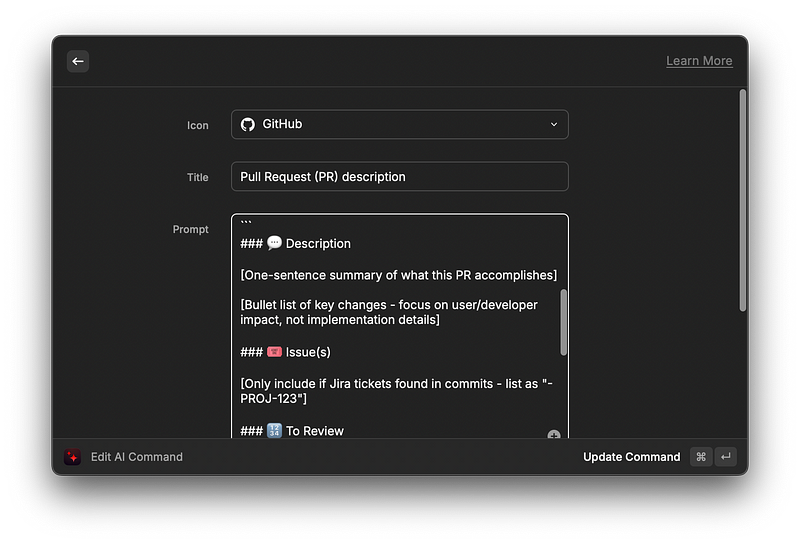The image size is (800, 544).
Task: Click the one-sentence summary line in the prompt
Action: click(x=398, y=275)
